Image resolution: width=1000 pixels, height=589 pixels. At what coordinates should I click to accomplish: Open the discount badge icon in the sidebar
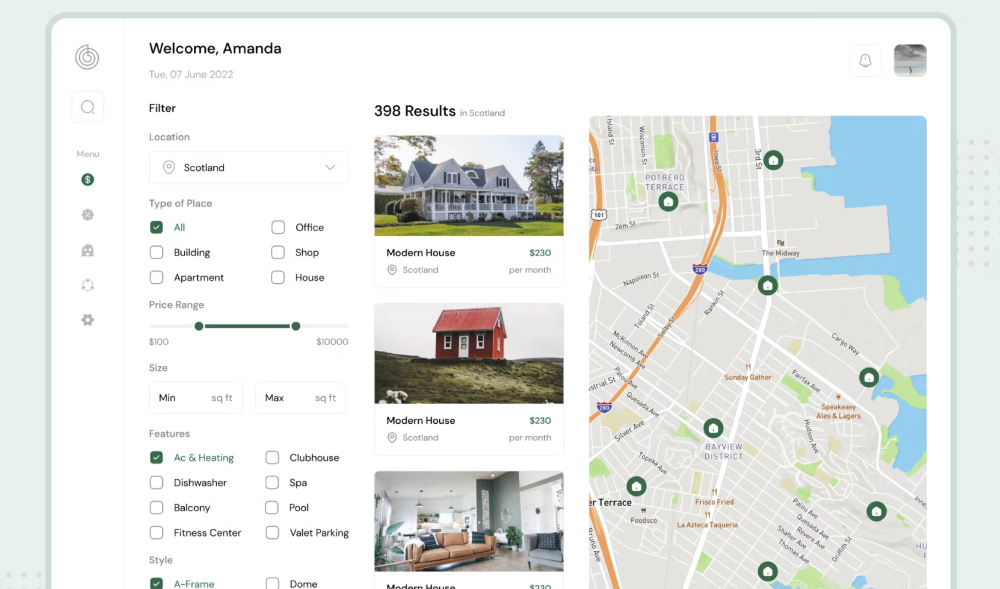click(x=87, y=214)
